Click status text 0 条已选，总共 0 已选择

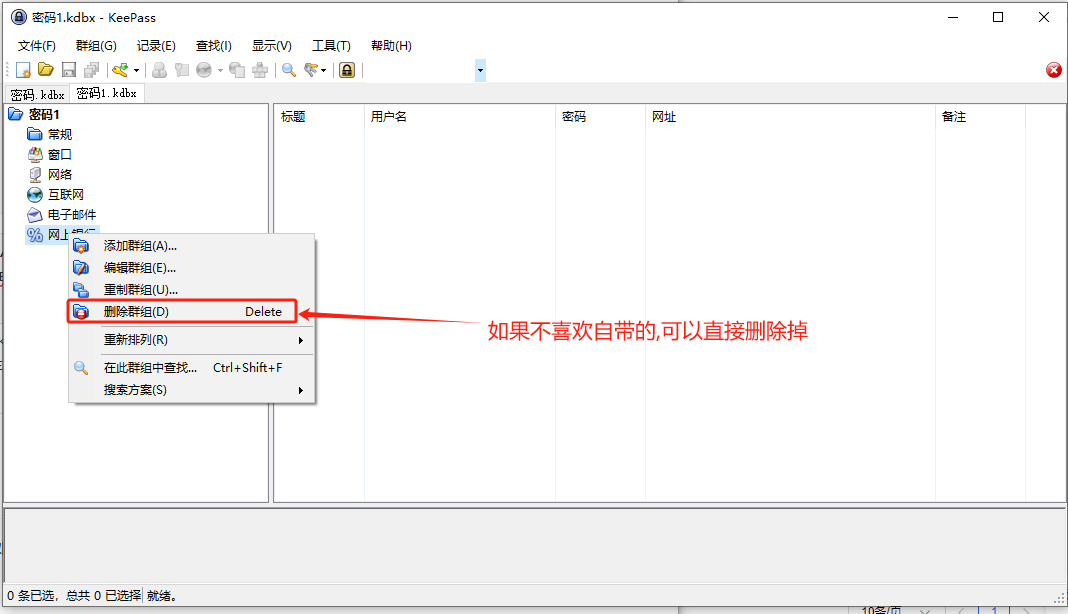[x=74, y=596]
